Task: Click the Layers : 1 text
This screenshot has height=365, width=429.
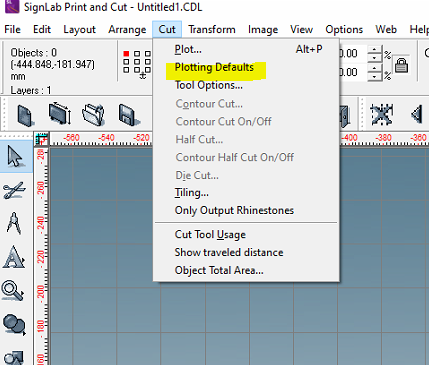Action: coord(31,90)
